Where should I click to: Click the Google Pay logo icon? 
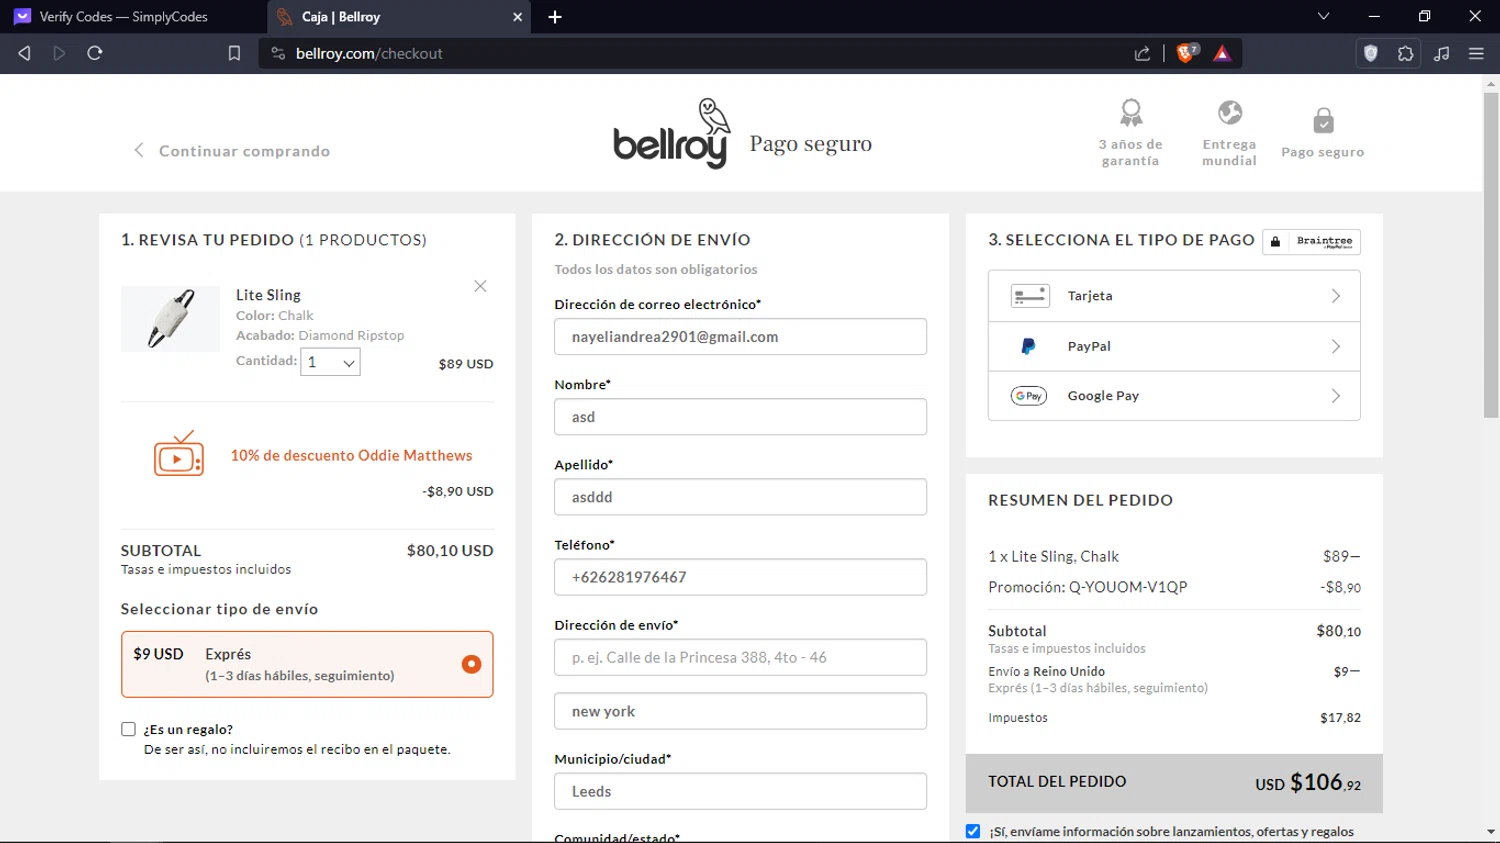pyautogui.click(x=1028, y=396)
